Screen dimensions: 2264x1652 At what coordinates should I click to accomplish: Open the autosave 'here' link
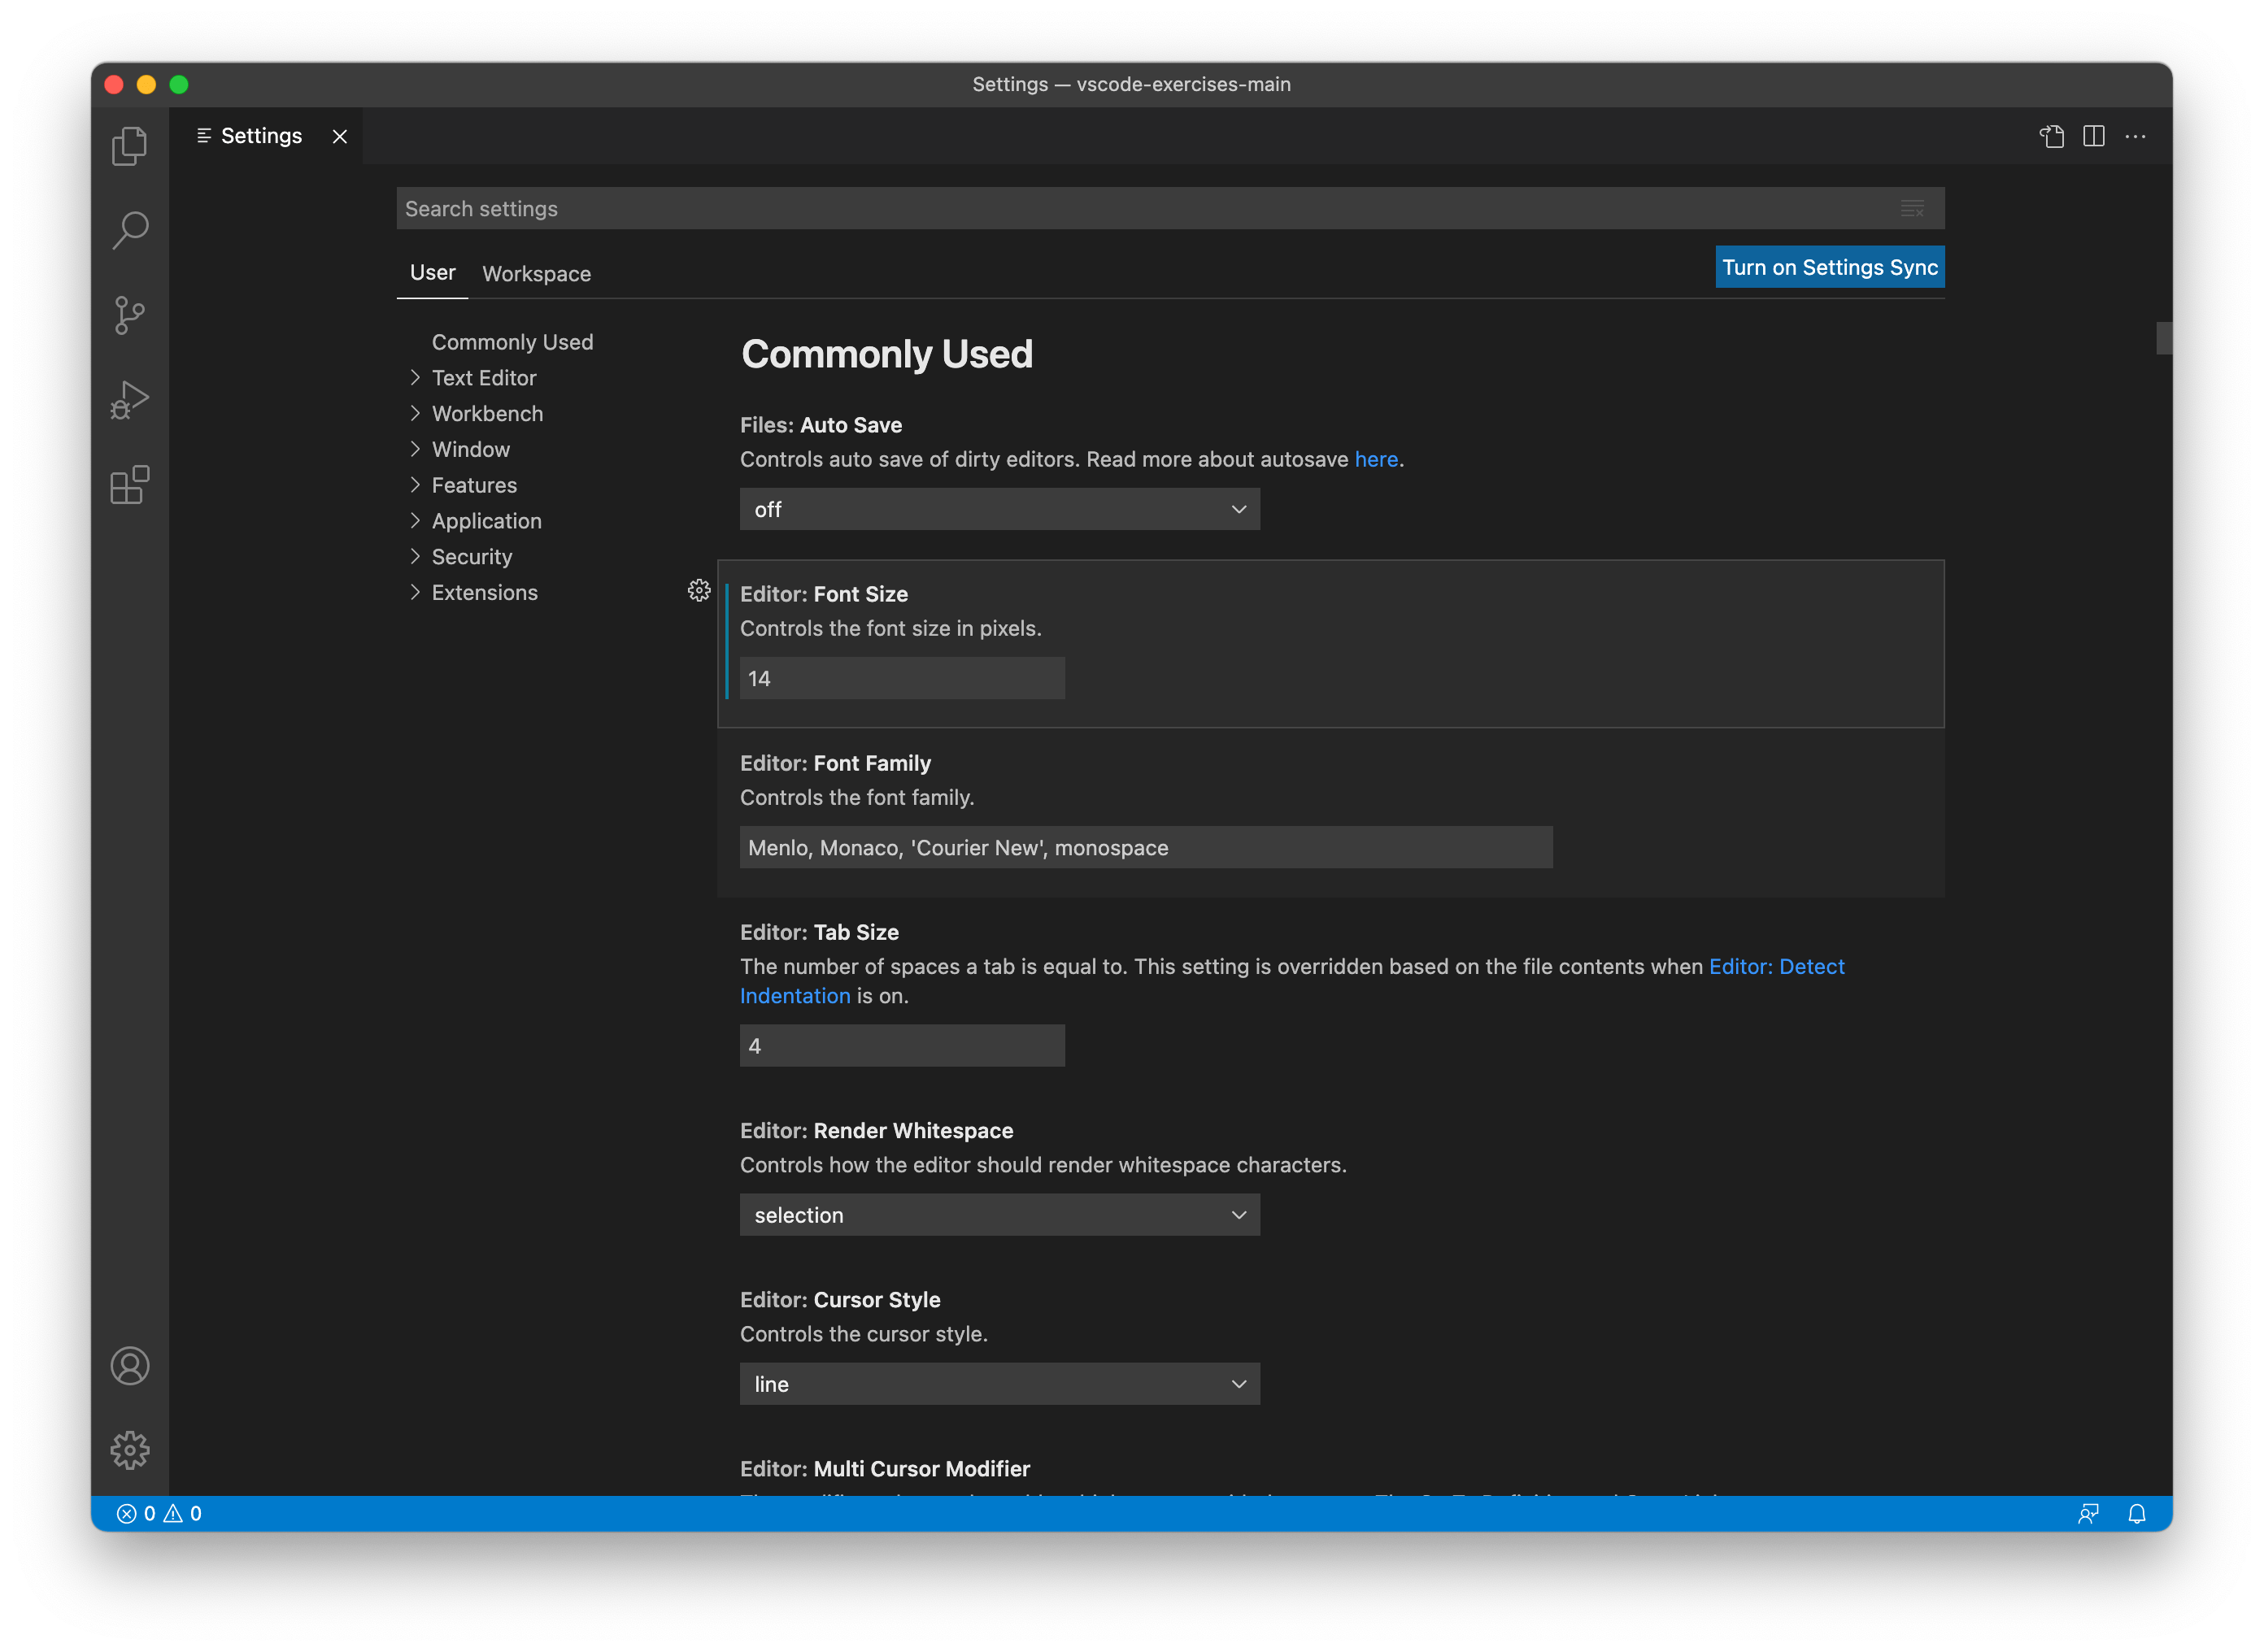point(1376,459)
